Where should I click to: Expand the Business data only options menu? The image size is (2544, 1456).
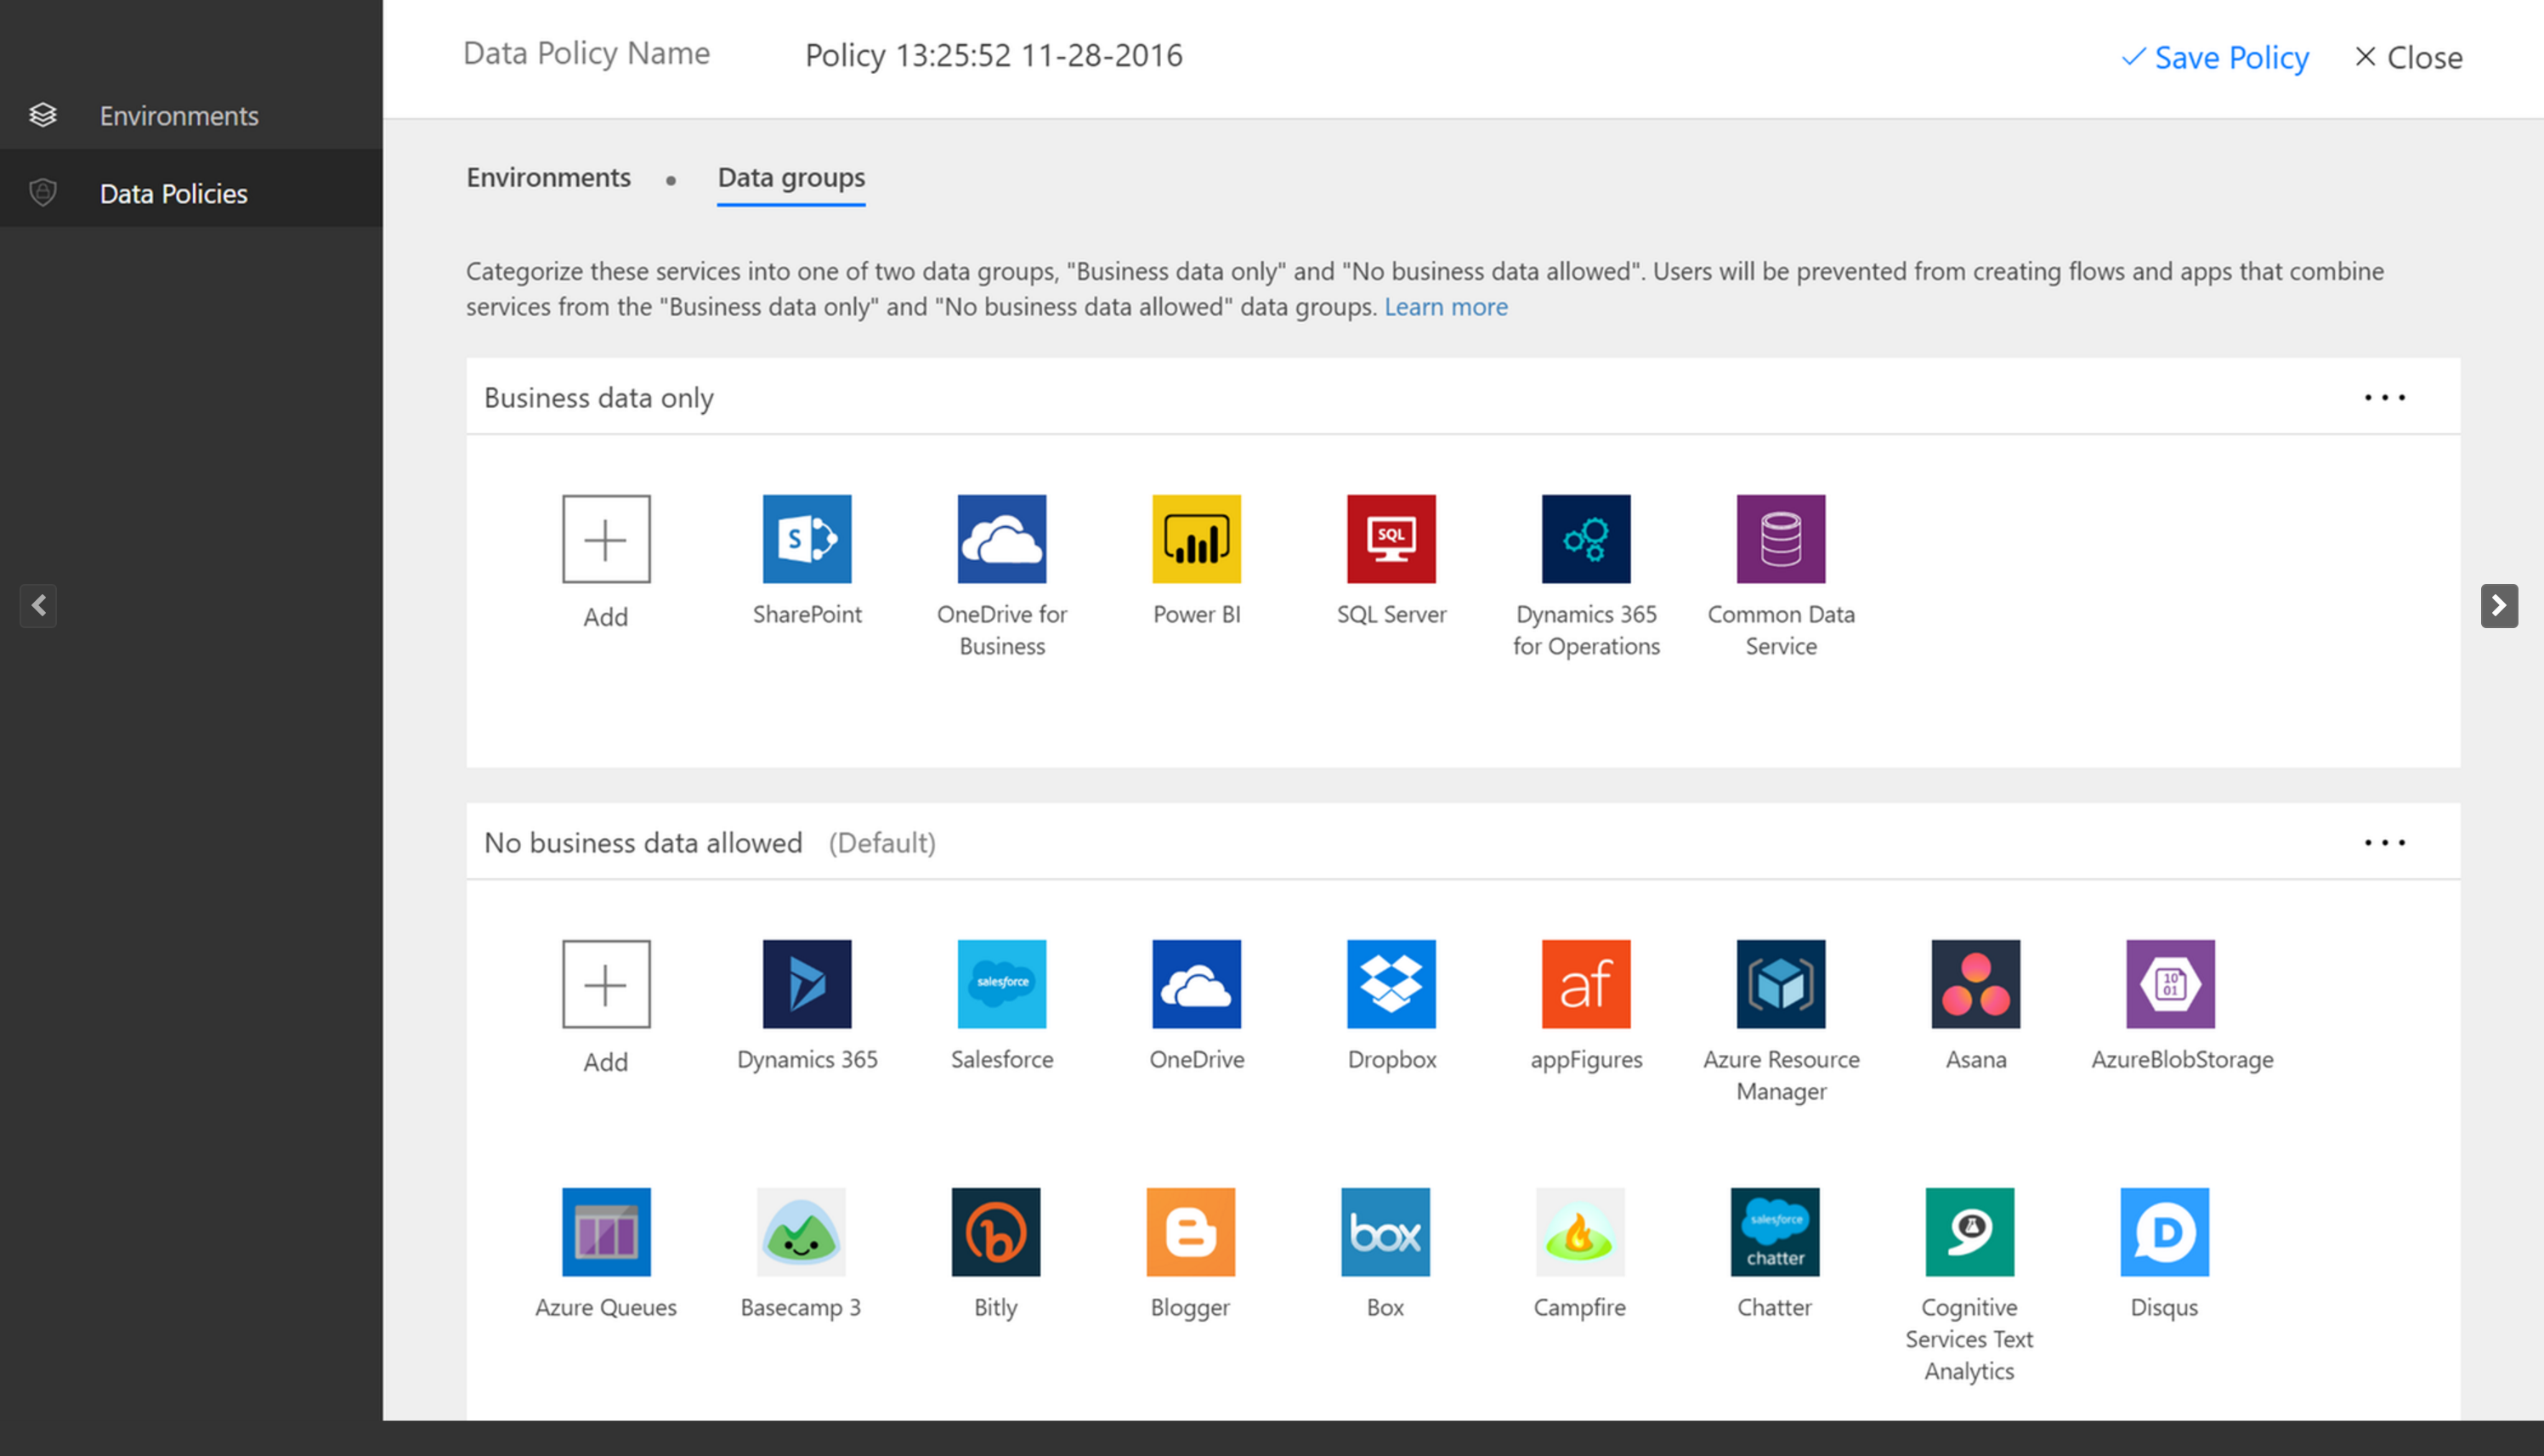(2385, 395)
